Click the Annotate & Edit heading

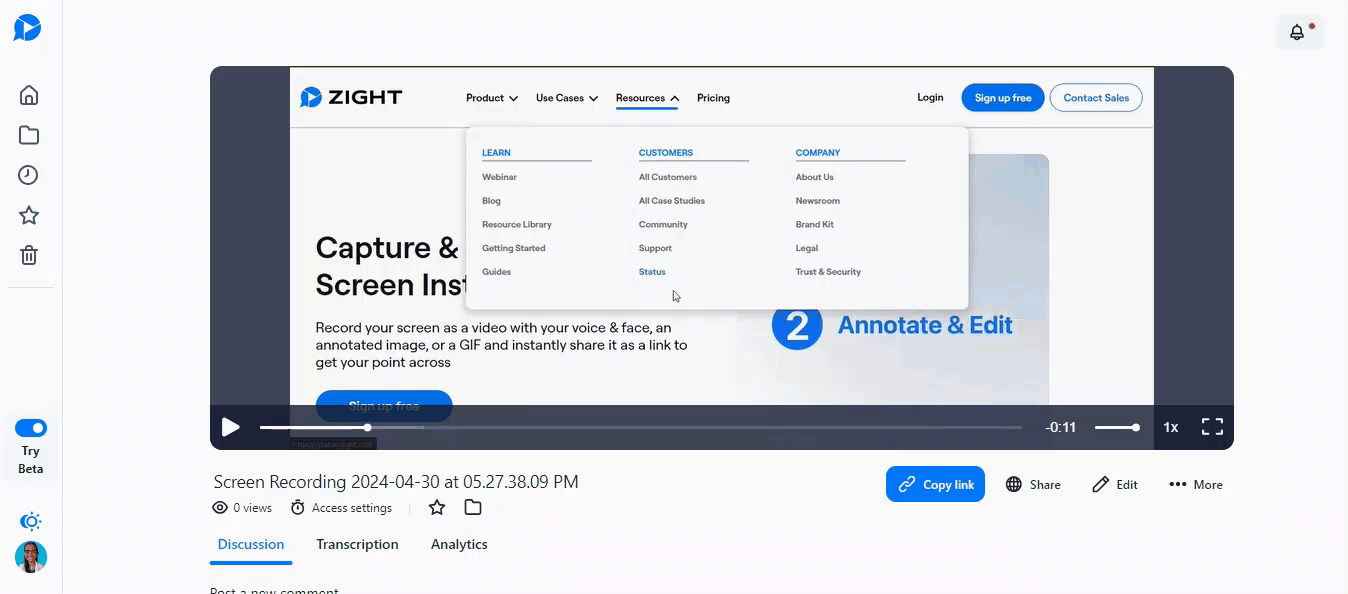pos(925,325)
